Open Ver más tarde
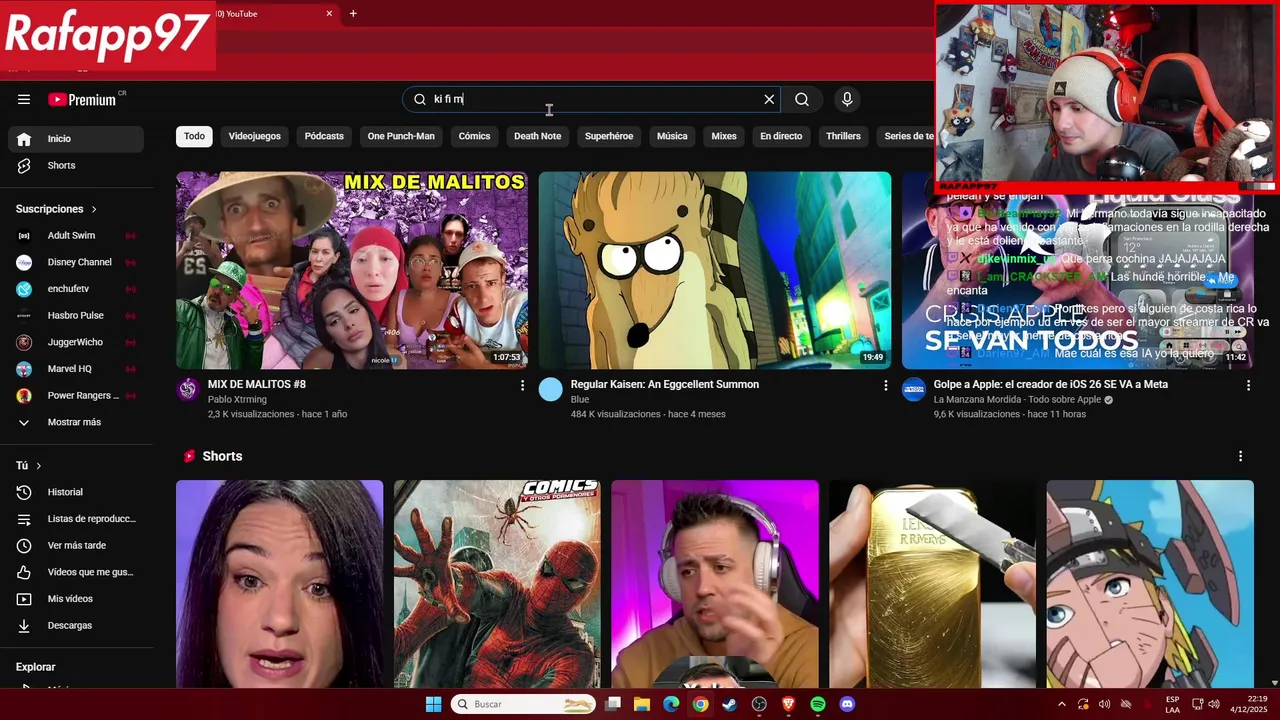 pyautogui.click(x=76, y=545)
